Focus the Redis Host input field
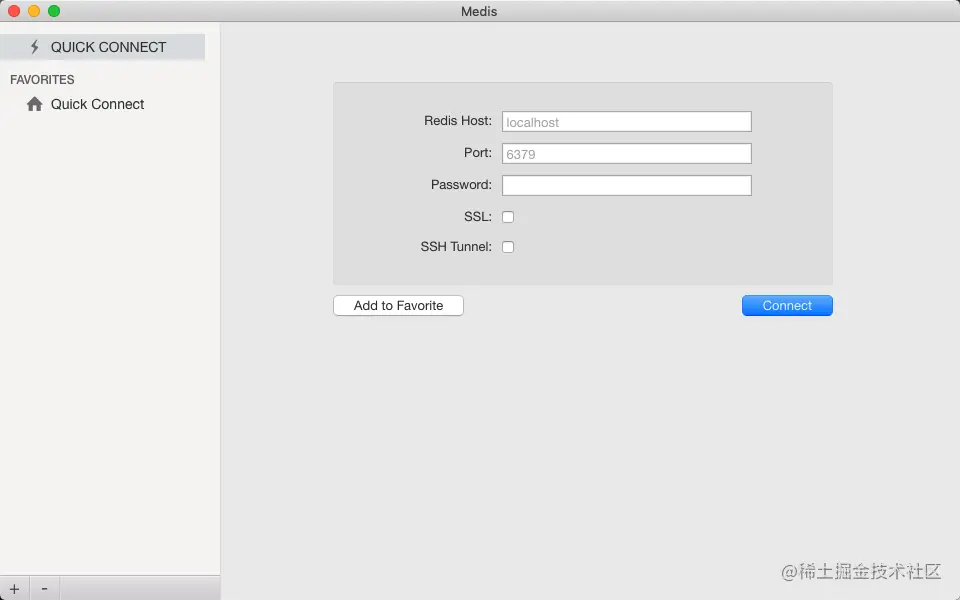This screenshot has height=600, width=960. click(x=626, y=122)
